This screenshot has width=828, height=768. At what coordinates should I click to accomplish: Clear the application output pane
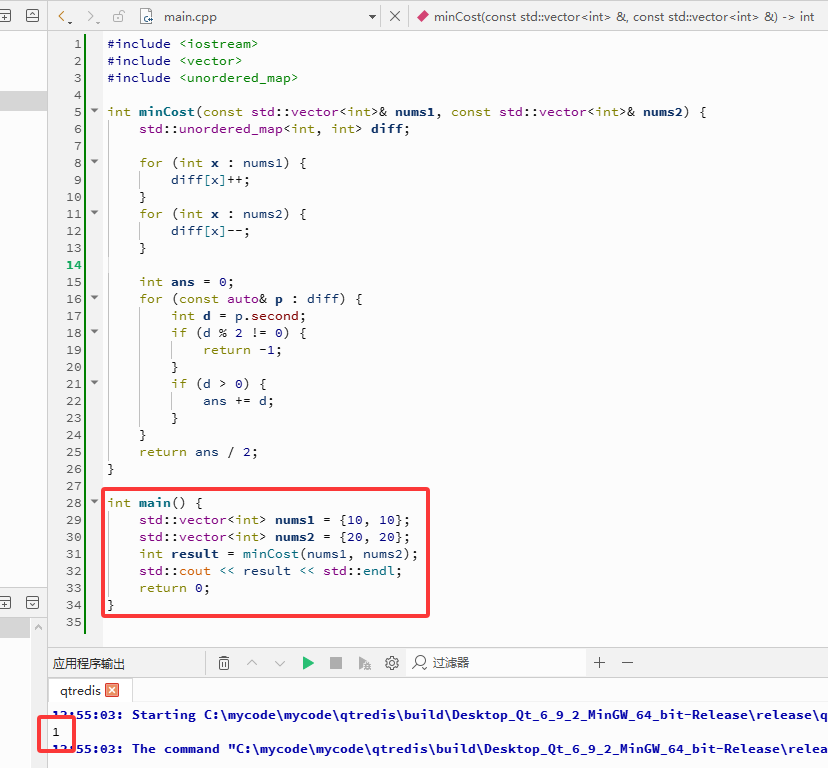[224, 663]
